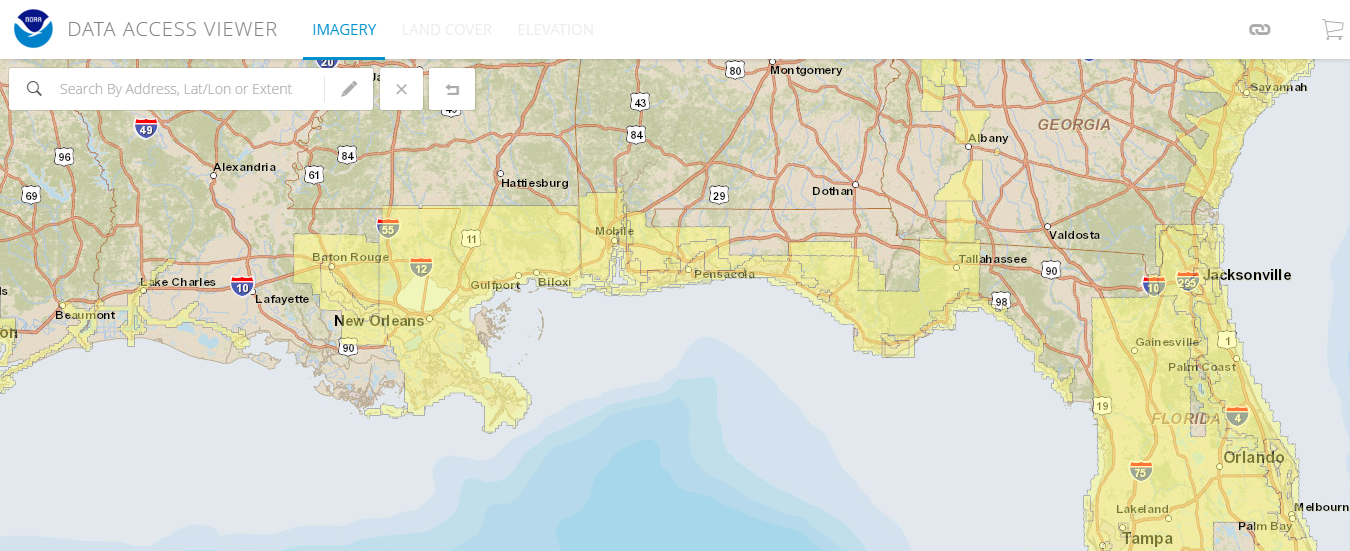Click the Hattiesburg city label
1350x551 pixels.
[x=535, y=183]
